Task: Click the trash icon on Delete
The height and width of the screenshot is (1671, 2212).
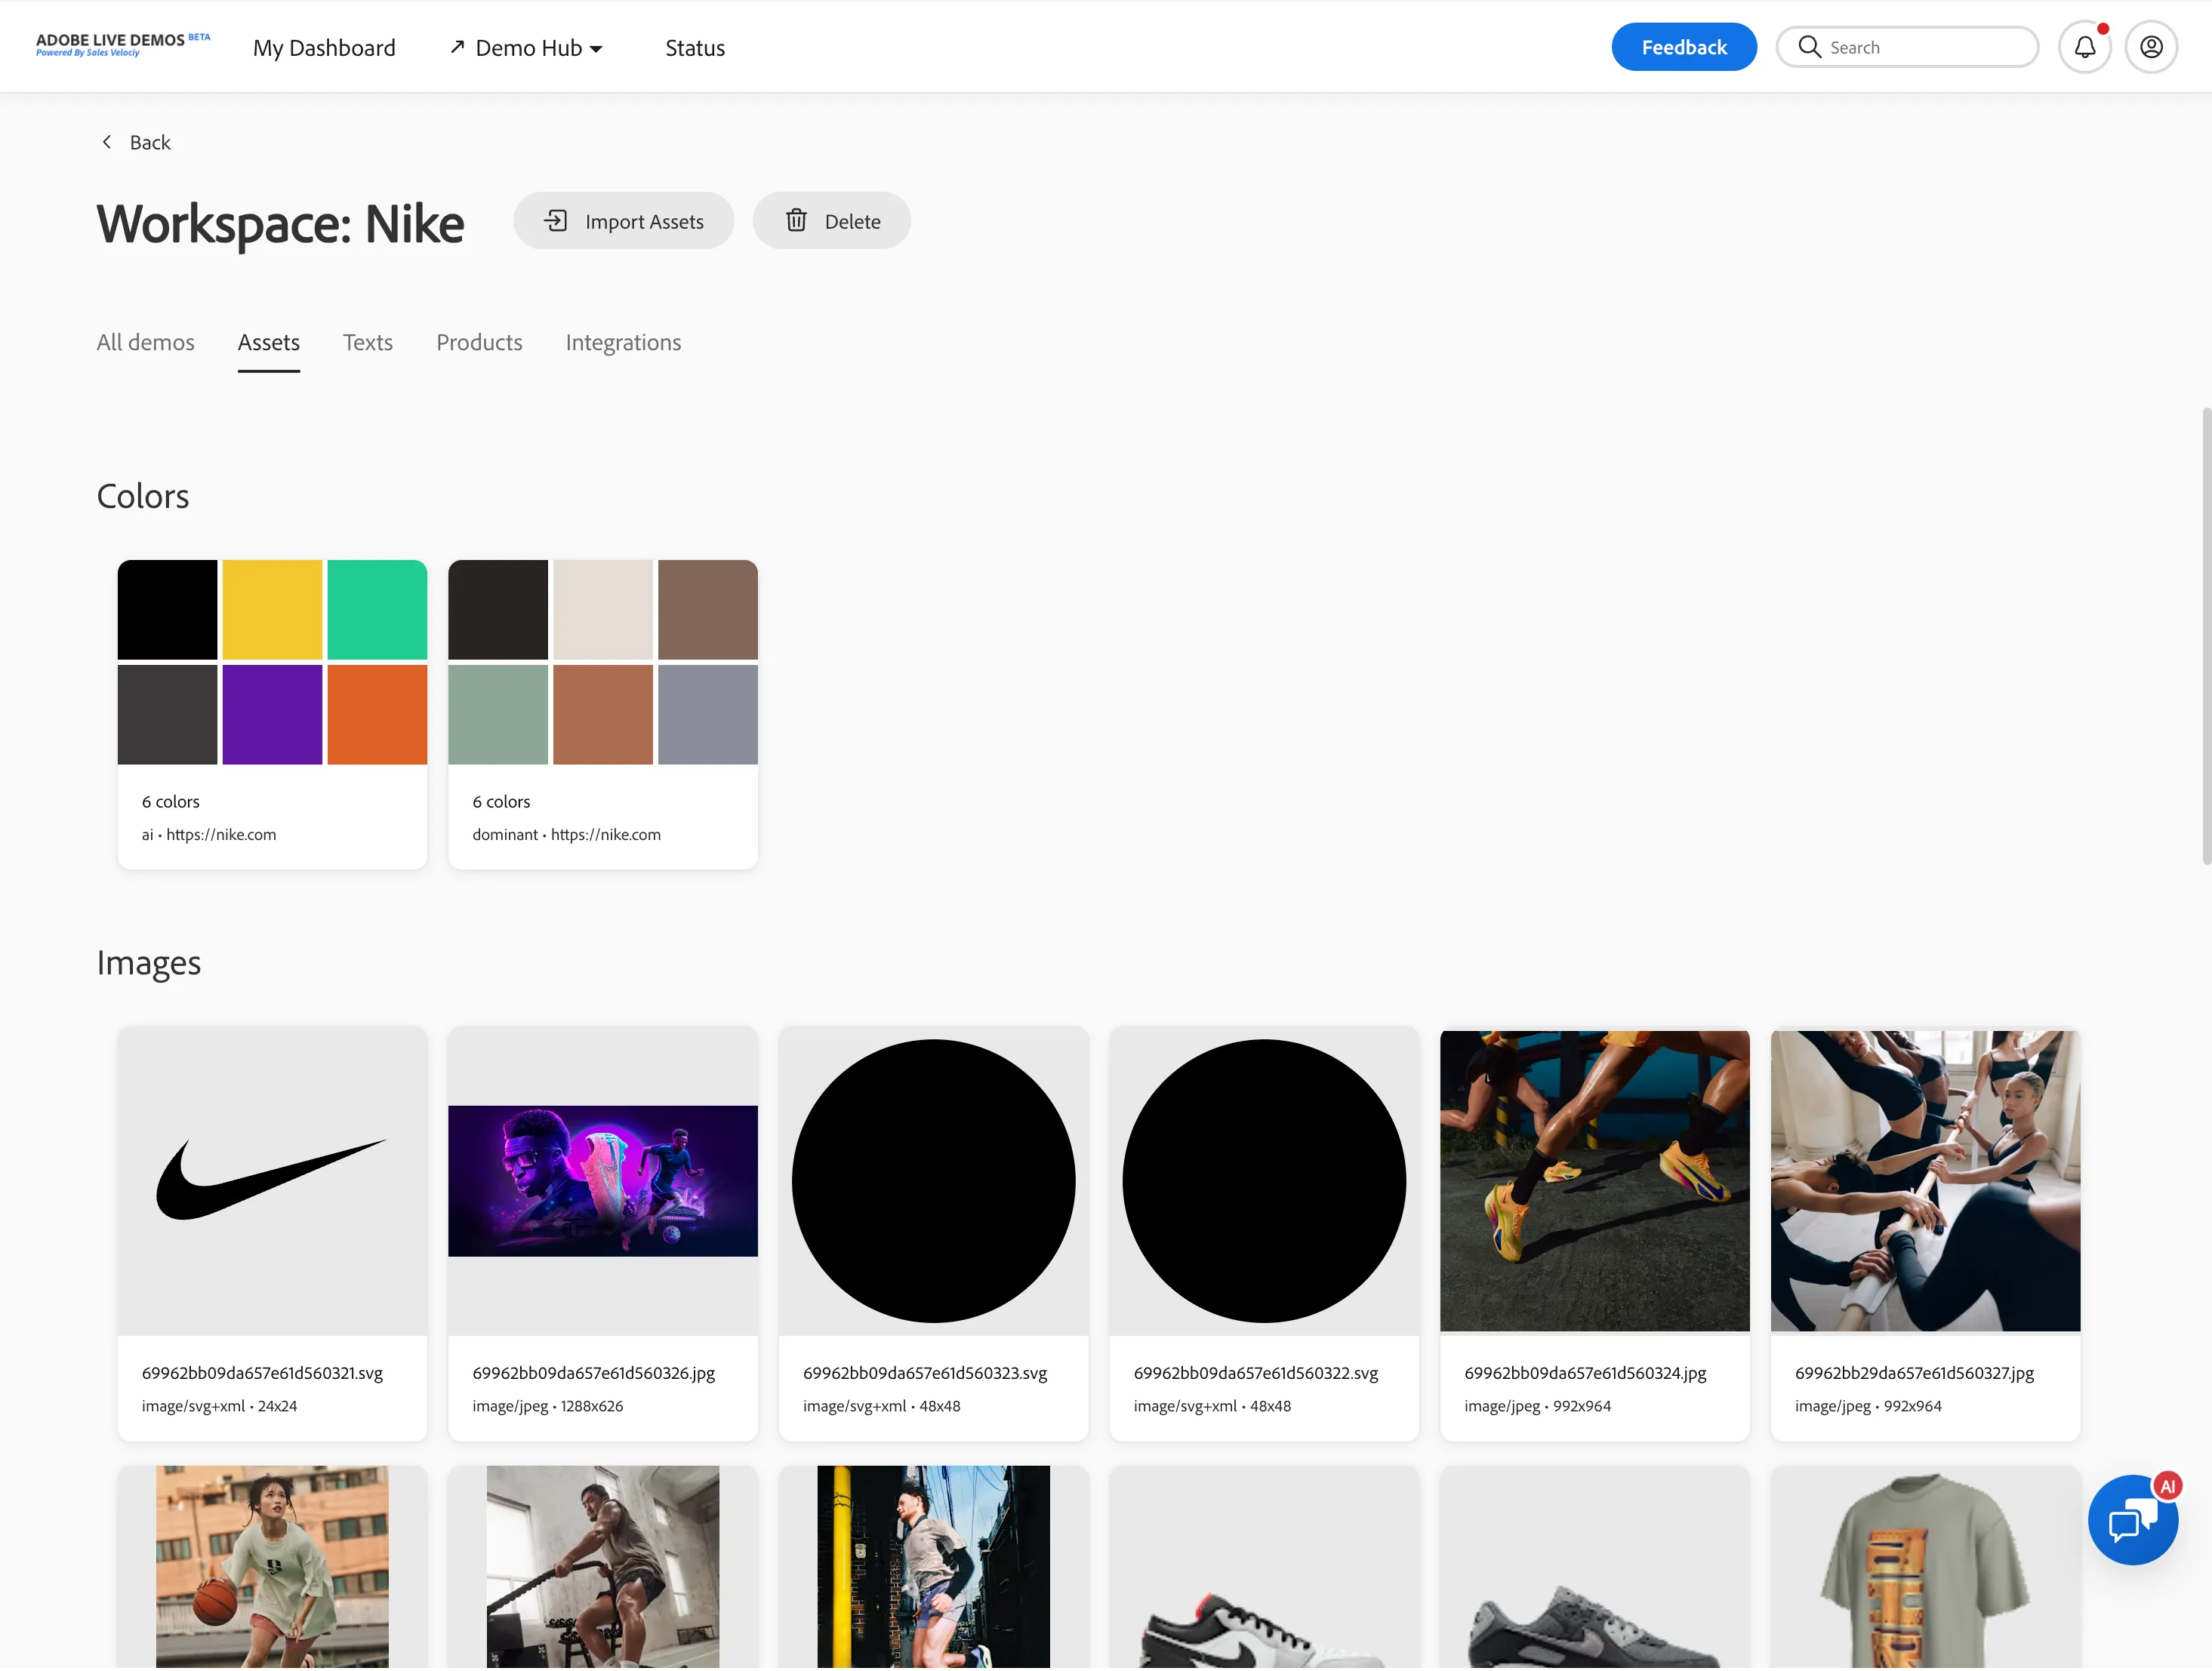Action: [796, 221]
